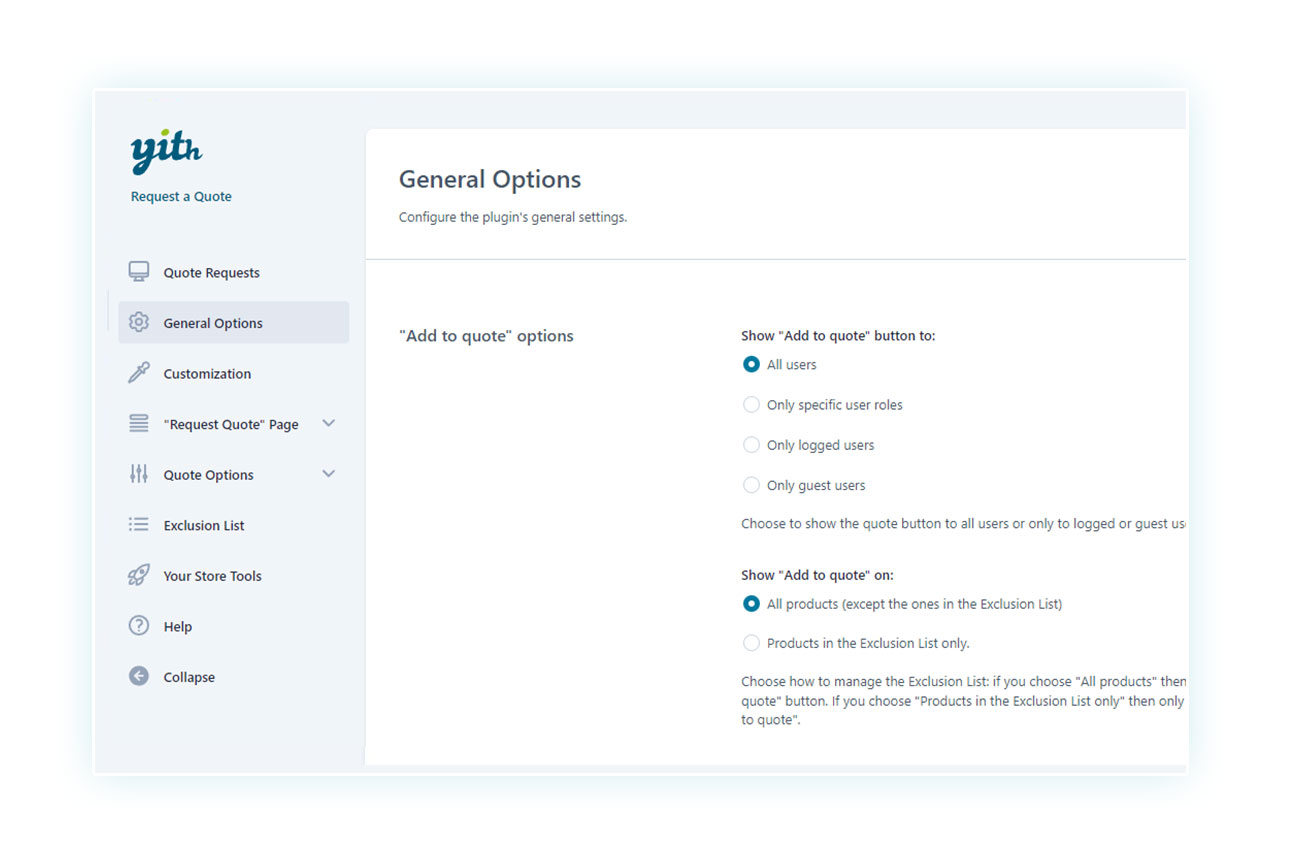Click the Customization eyedropper icon

(x=139, y=373)
